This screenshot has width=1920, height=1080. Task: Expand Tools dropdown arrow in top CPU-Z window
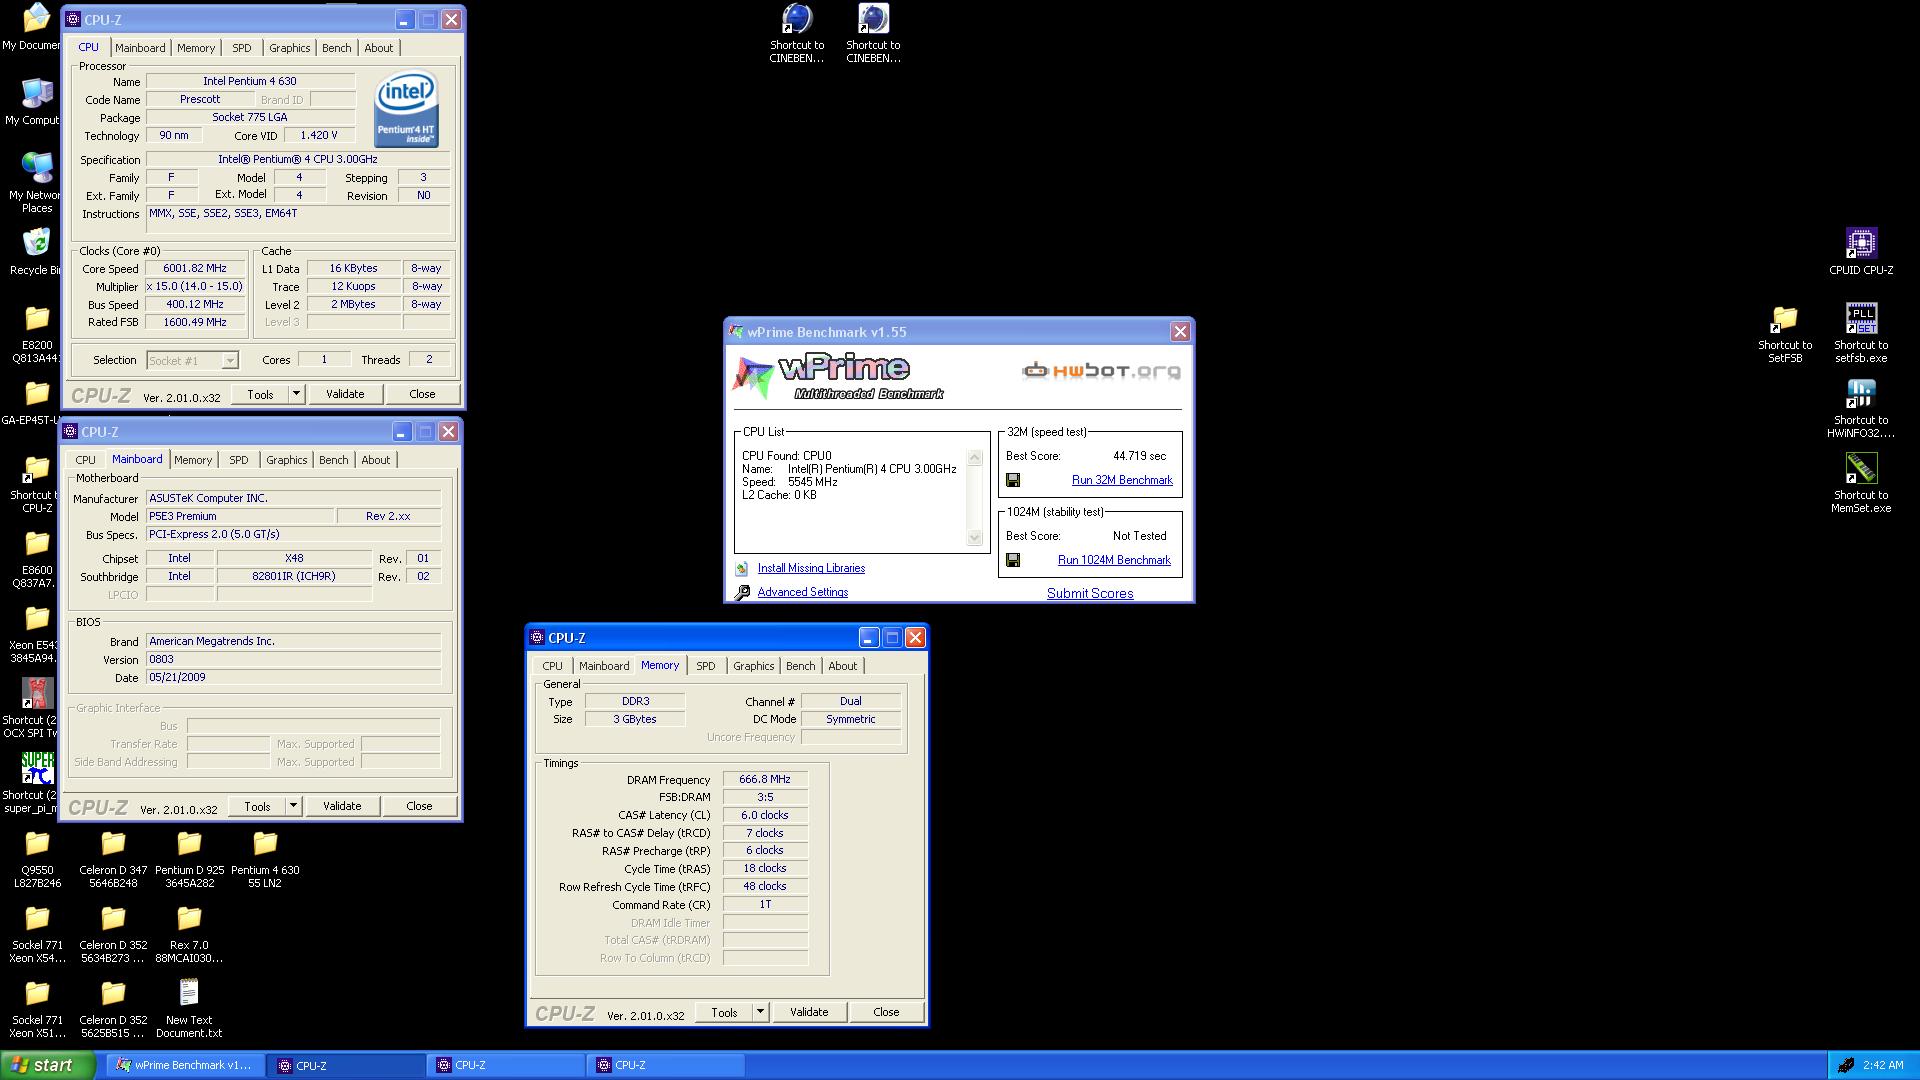pyautogui.click(x=296, y=394)
